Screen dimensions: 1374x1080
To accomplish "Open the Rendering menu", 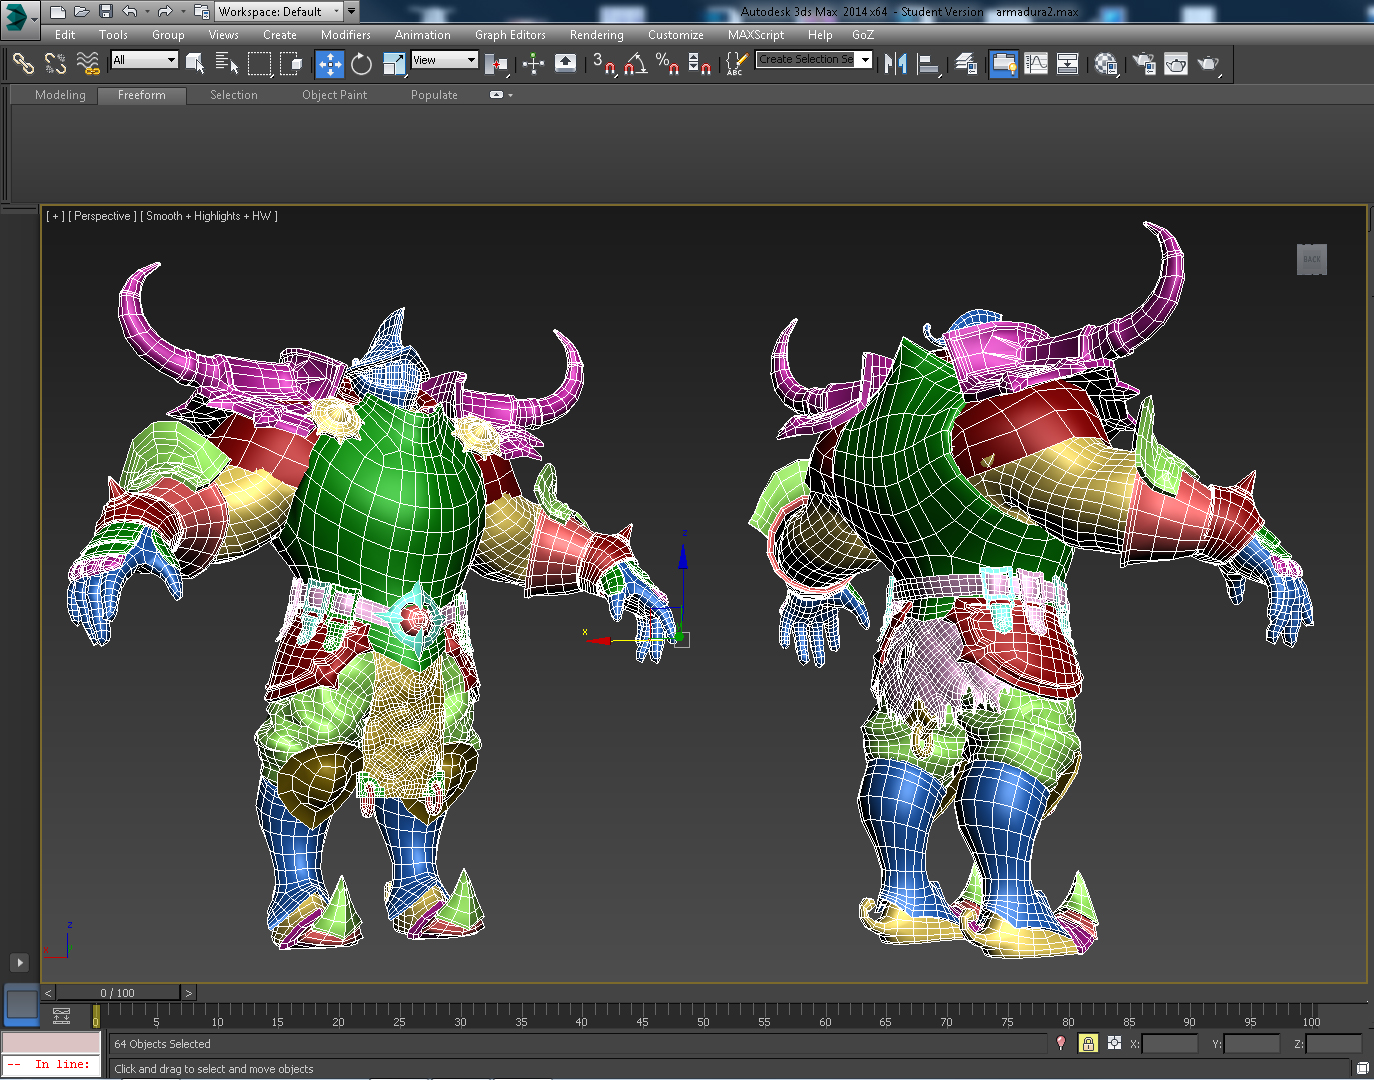I will click(x=597, y=35).
